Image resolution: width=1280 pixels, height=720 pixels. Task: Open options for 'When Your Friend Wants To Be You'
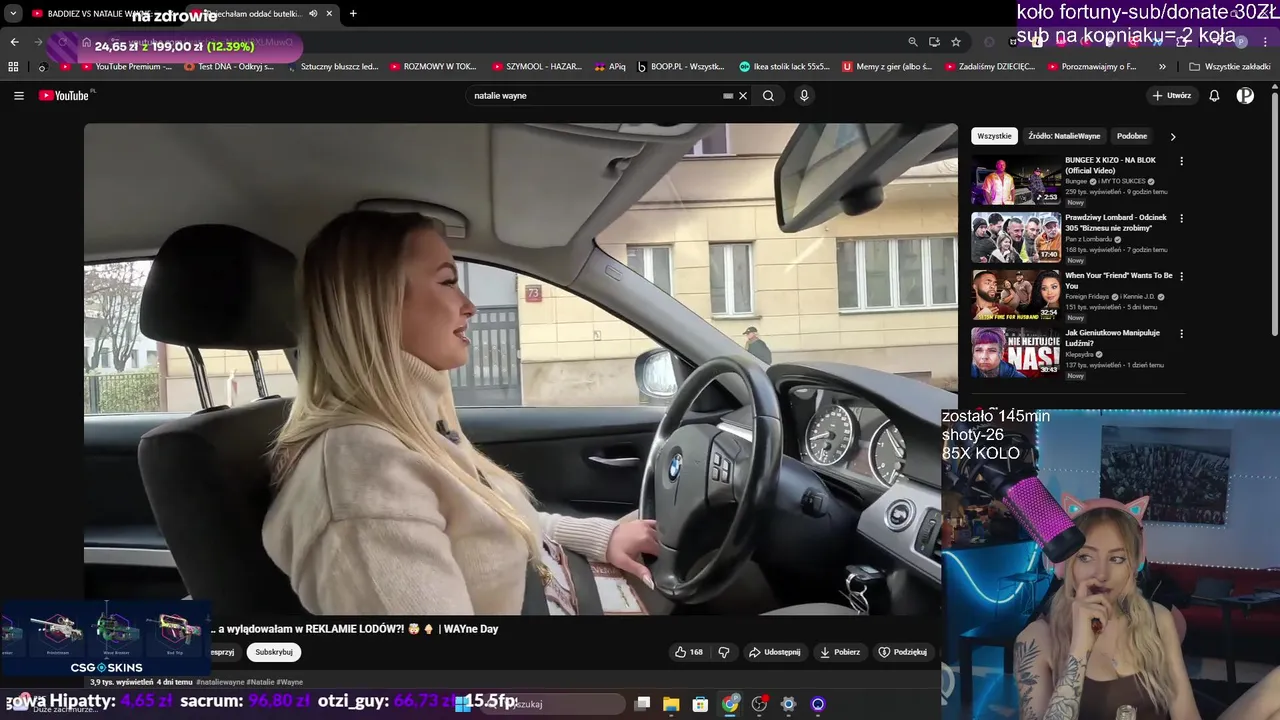click(1181, 276)
